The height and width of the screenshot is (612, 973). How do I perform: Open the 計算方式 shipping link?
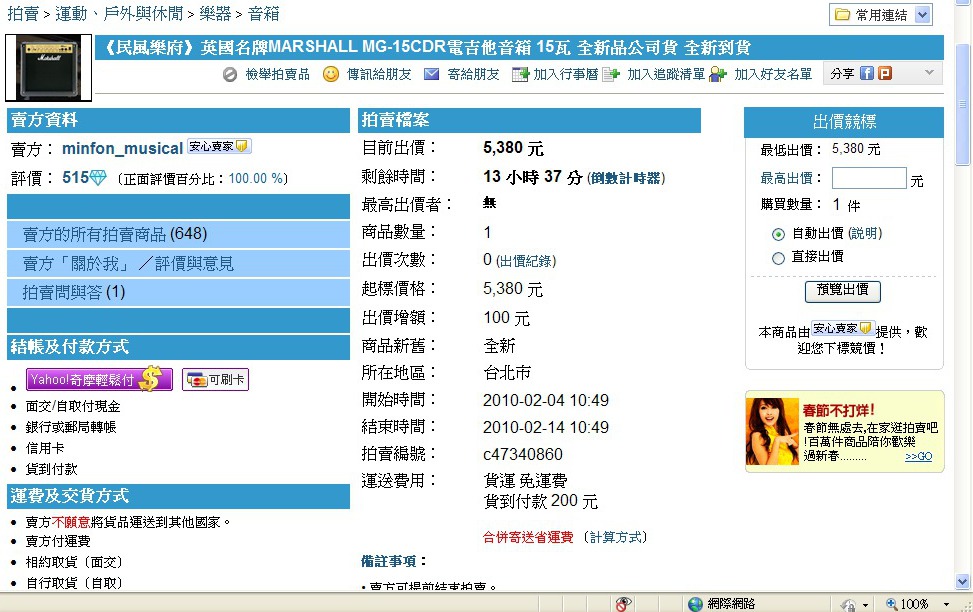[616, 537]
